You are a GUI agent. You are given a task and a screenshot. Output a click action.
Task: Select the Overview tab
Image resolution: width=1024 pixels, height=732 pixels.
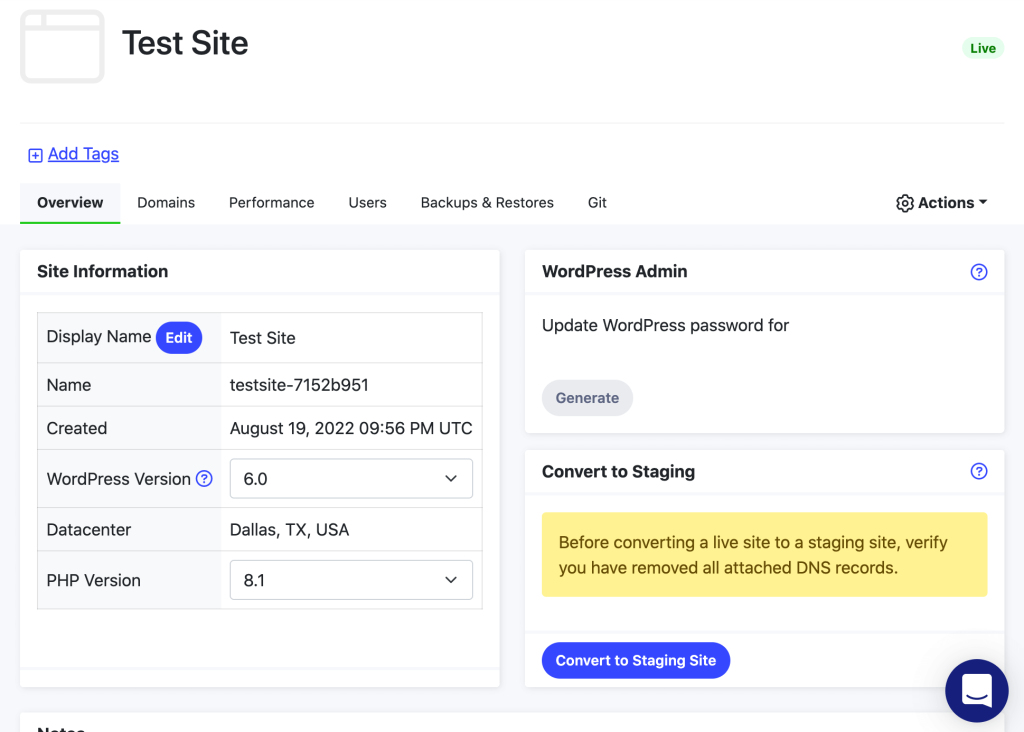pos(70,203)
